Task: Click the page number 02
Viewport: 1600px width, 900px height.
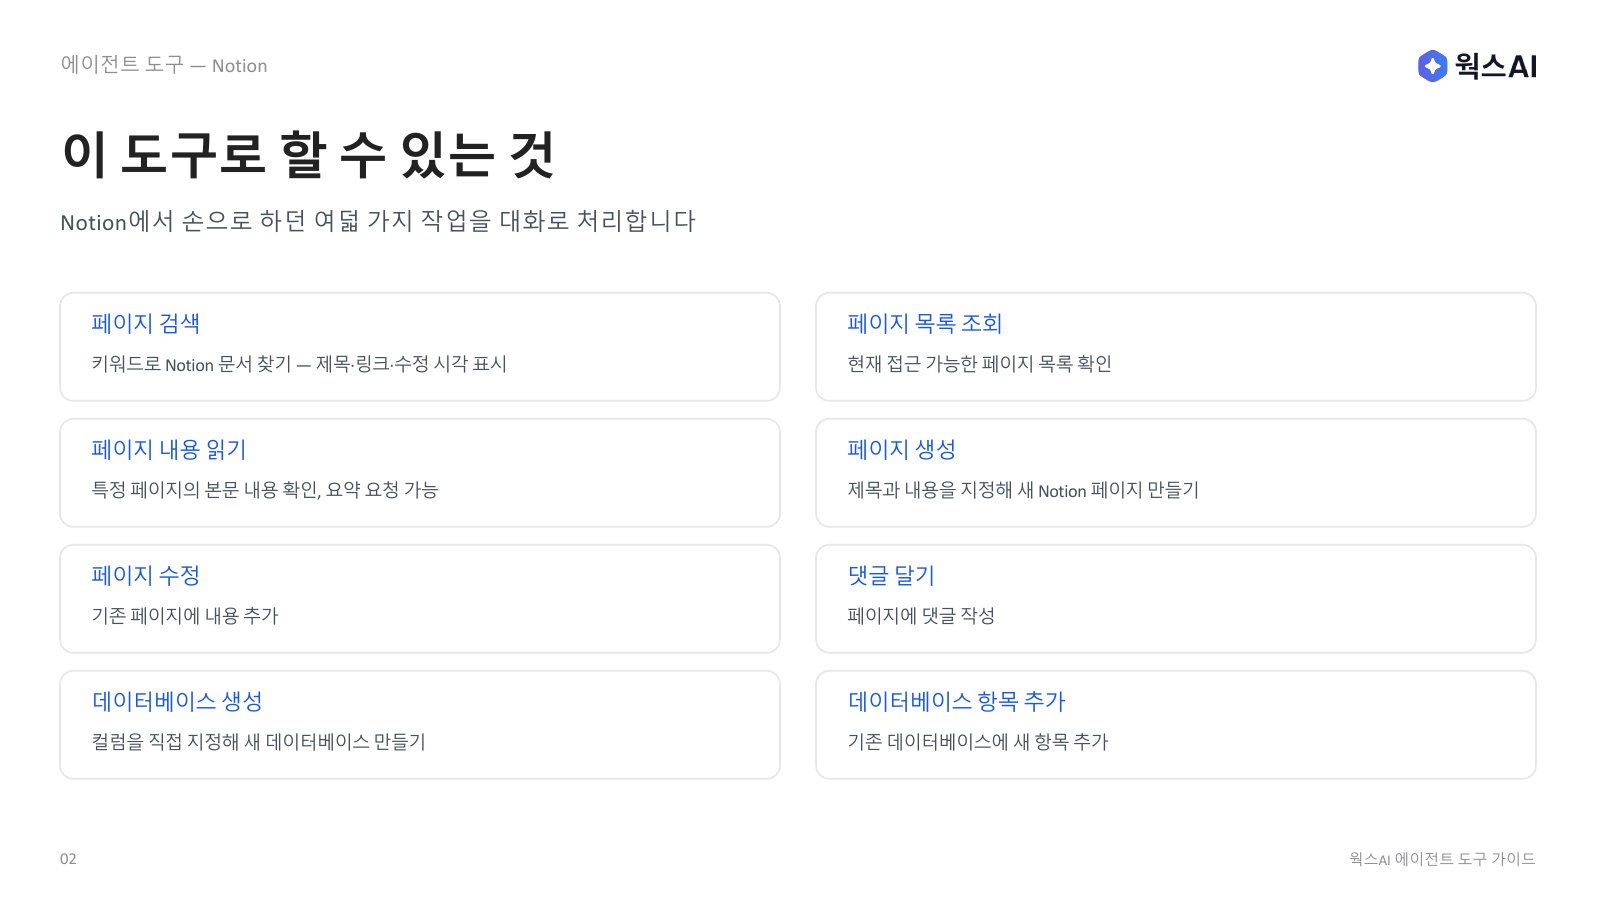Action: (68, 859)
